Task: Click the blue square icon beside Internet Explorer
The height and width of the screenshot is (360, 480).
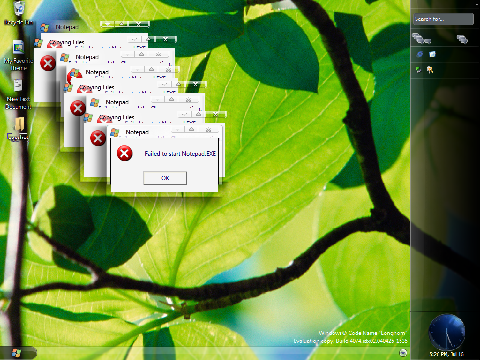Action: pos(432,54)
